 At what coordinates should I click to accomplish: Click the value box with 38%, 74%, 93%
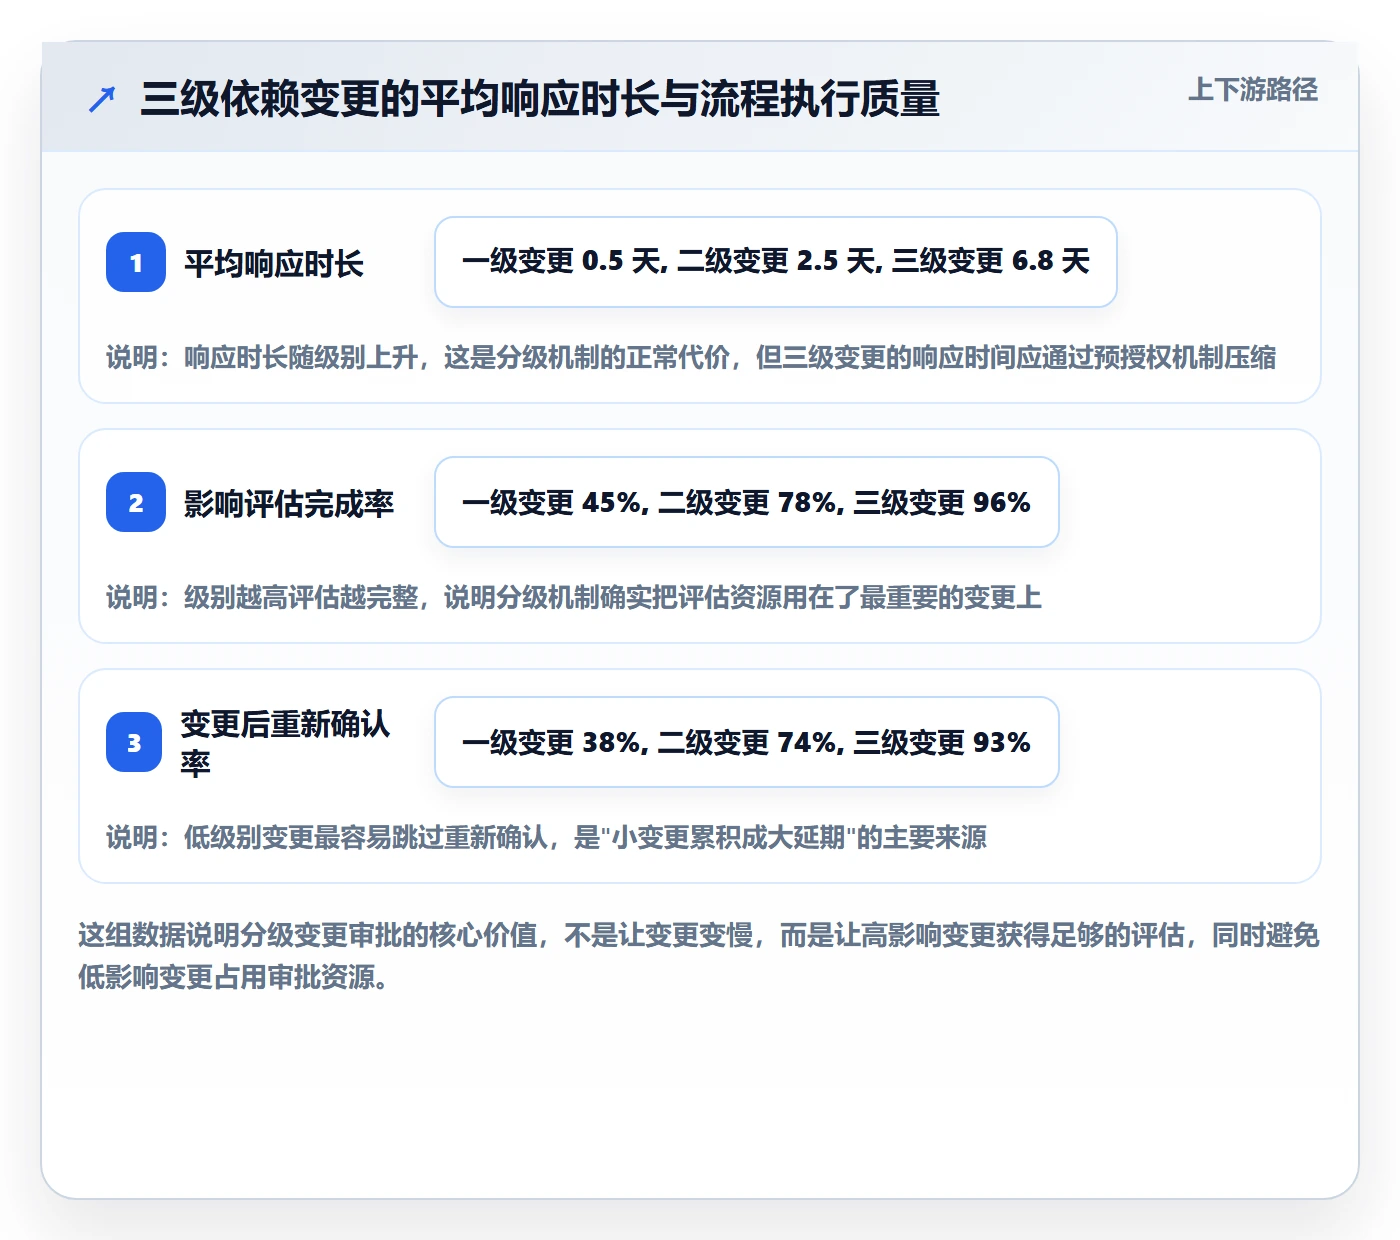747,742
